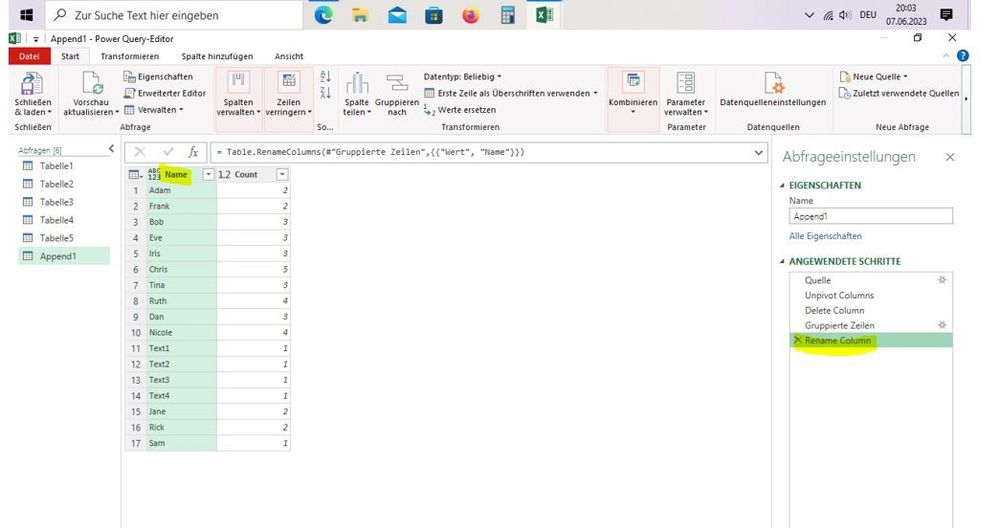Click the query Name field showing Append1
999x528 pixels.
point(870,217)
